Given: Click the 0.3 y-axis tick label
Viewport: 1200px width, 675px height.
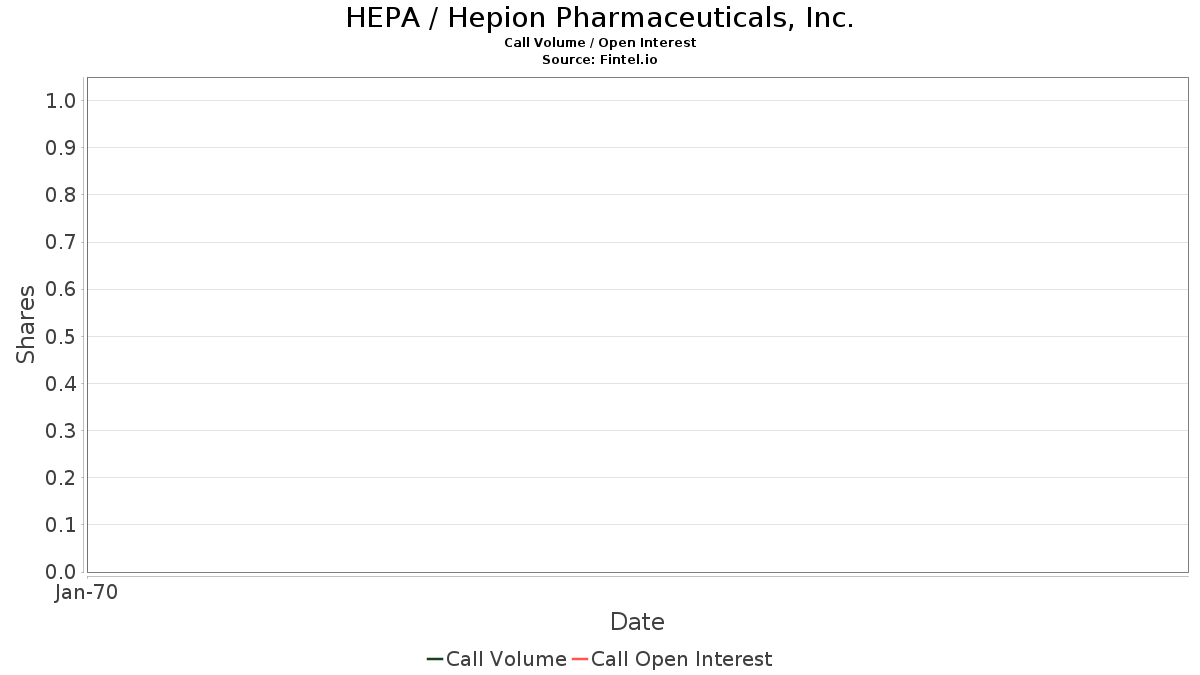Looking at the screenshot, I should [x=61, y=431].
